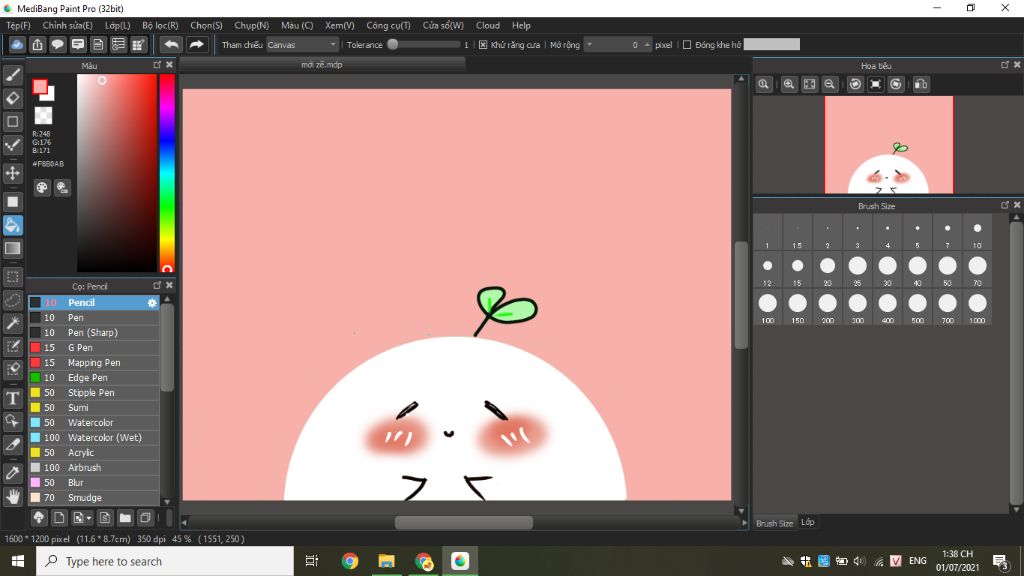Select the rectangular Selection tool
1024x576 pixels.
tap(12, 277)
